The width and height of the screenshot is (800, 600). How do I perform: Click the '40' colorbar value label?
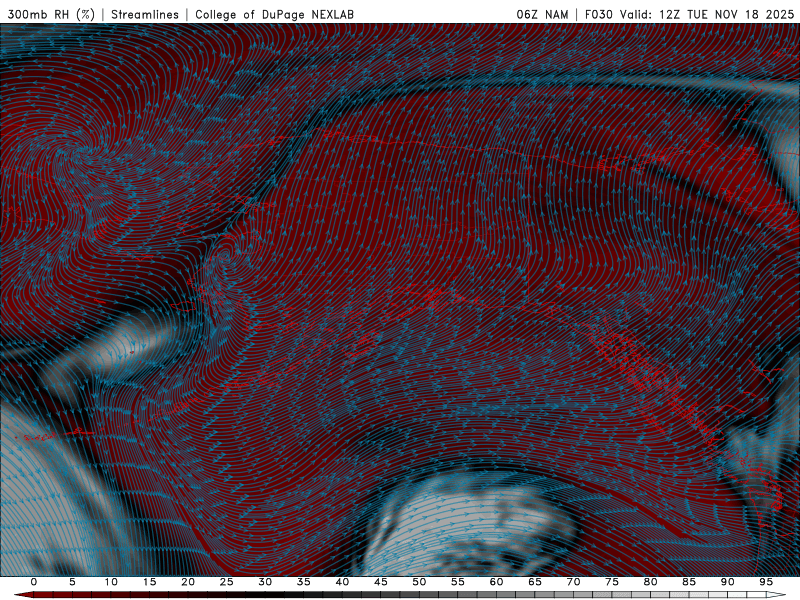342,582
